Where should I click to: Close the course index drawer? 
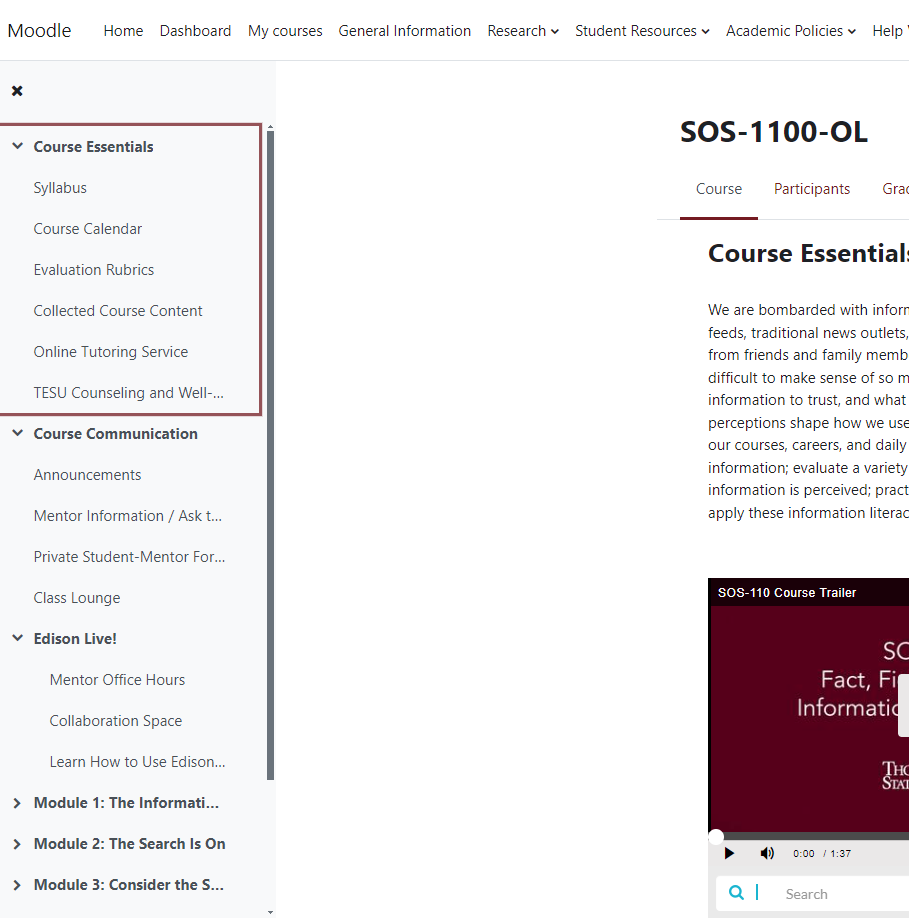tap(17, 90)
